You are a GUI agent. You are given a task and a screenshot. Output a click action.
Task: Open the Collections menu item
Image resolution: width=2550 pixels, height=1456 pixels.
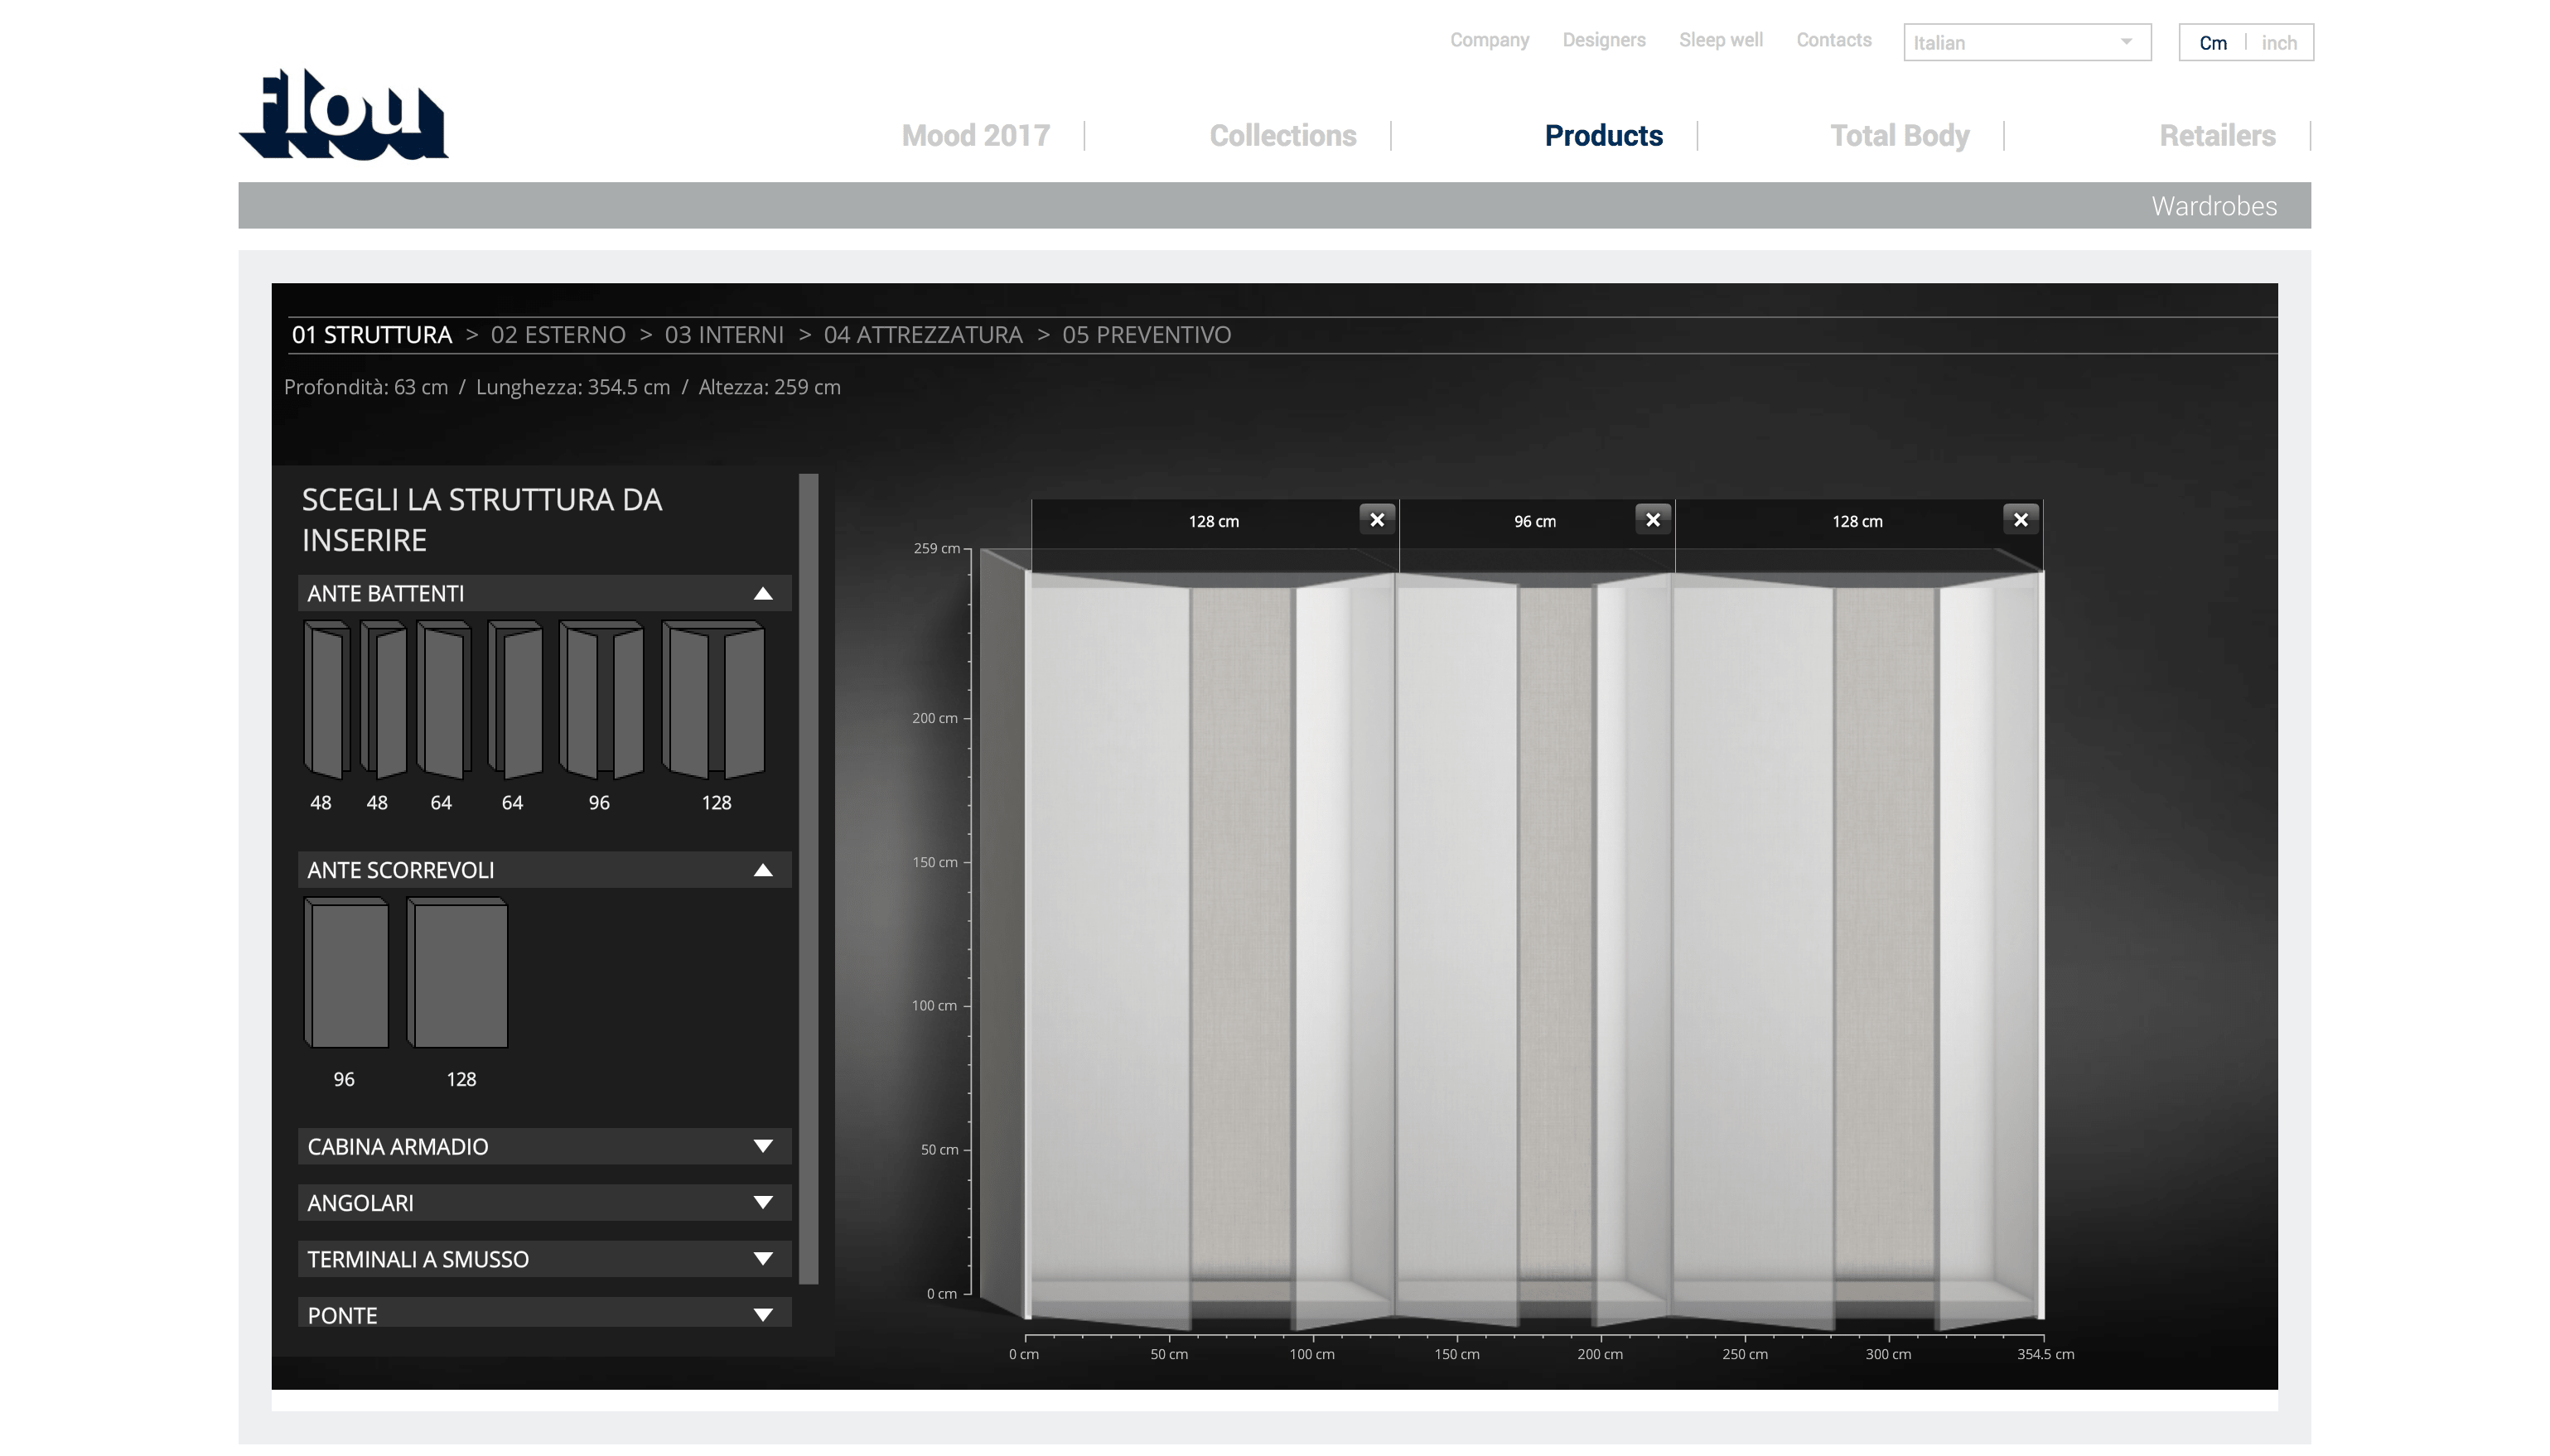pyautogui.click(x=1284, y=135)
